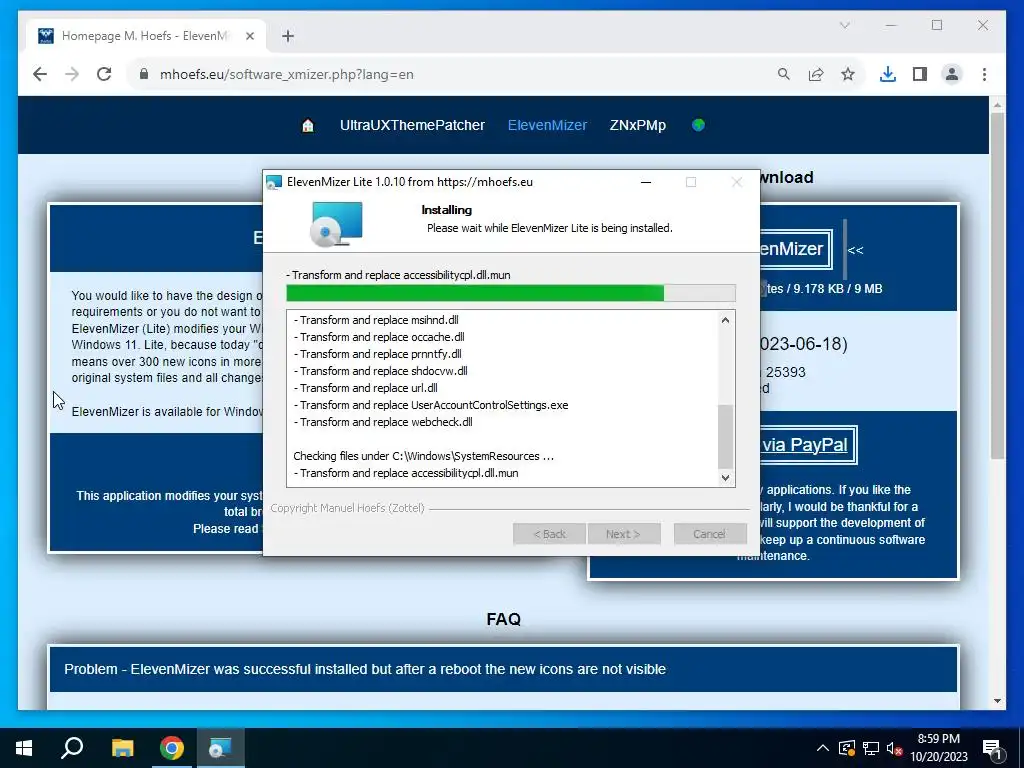The width and height of the screenshot is (1024, 768).
Task: Open Chrome's downloads icon
Action: click(888, 74)
